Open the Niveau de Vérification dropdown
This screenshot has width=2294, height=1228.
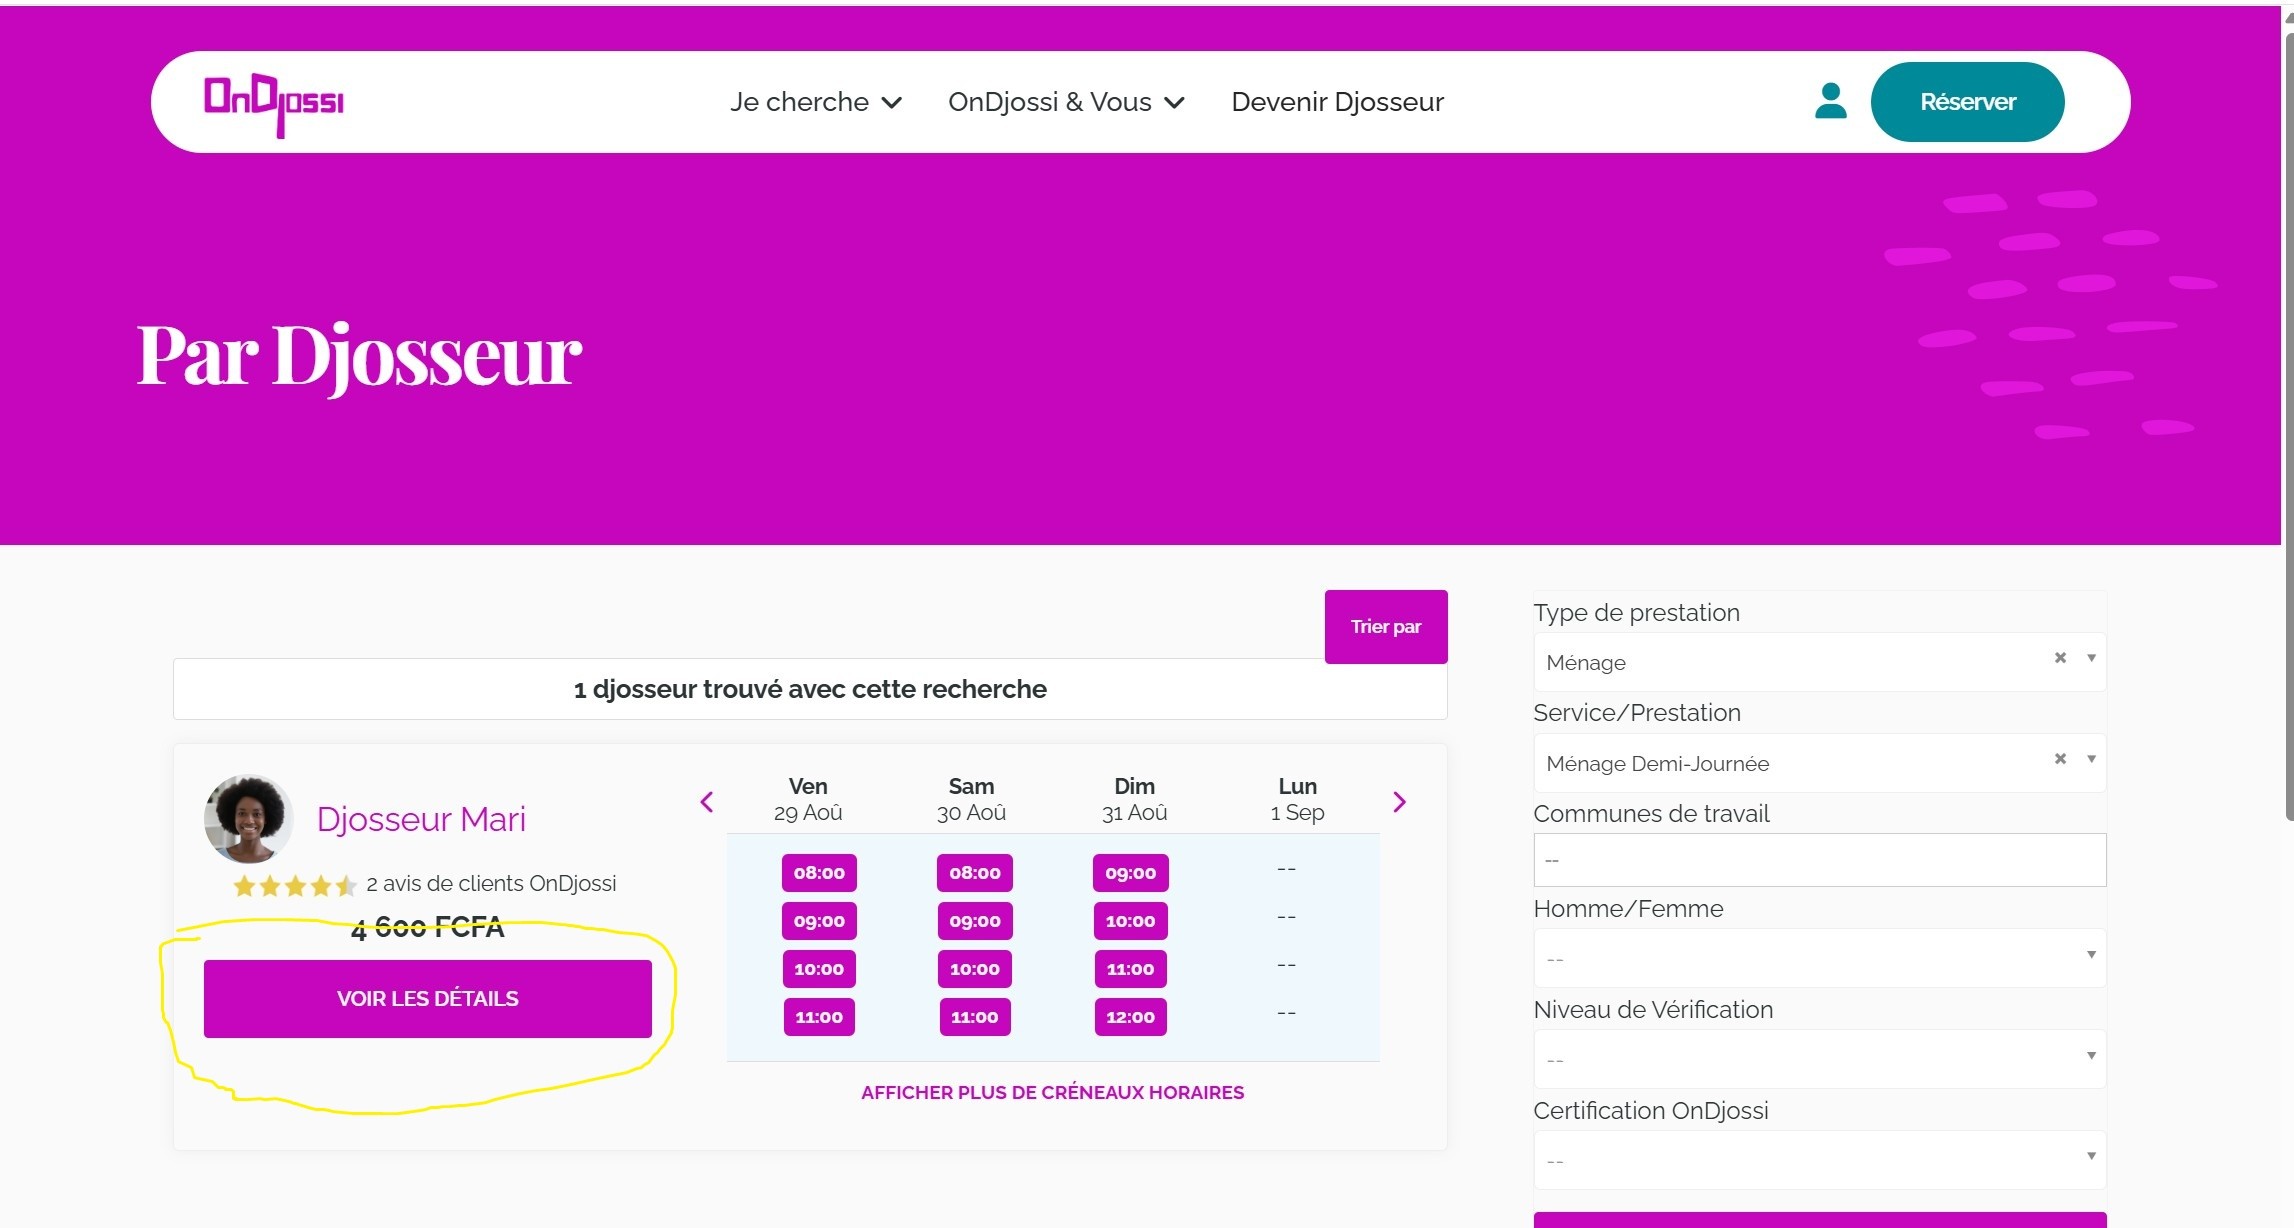pyautogui.click(x=1819, y=1059)
